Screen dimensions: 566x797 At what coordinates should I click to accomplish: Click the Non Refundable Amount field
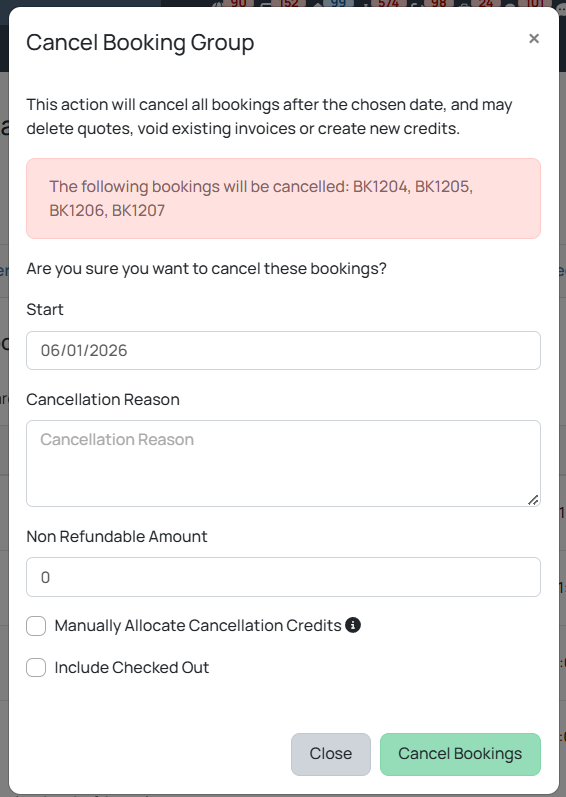click(284, 577)
